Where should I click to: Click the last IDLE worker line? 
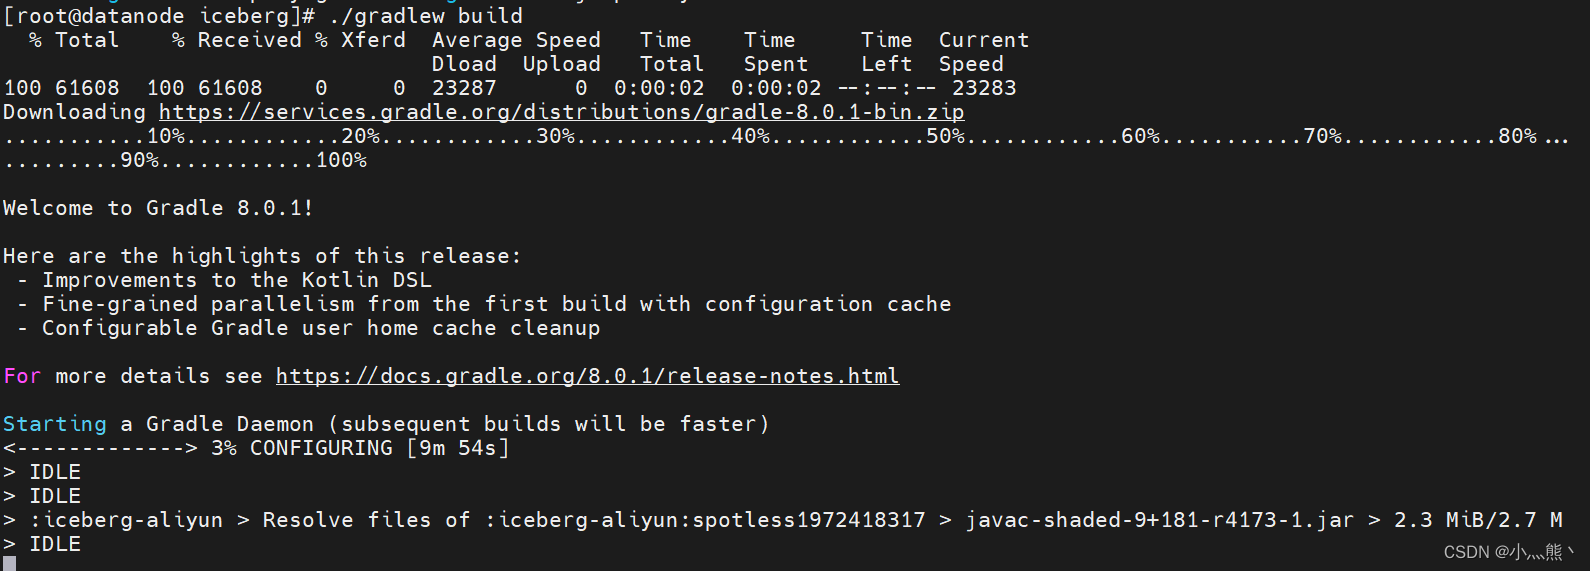[x=42, y=544]
